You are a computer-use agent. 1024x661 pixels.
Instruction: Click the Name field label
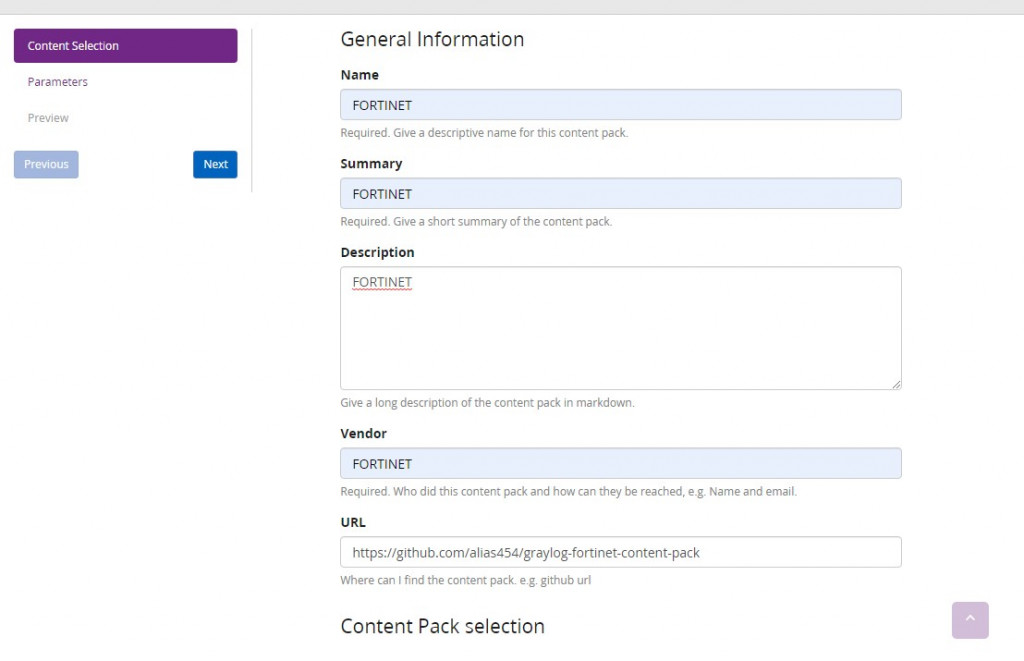click(359, 75)
